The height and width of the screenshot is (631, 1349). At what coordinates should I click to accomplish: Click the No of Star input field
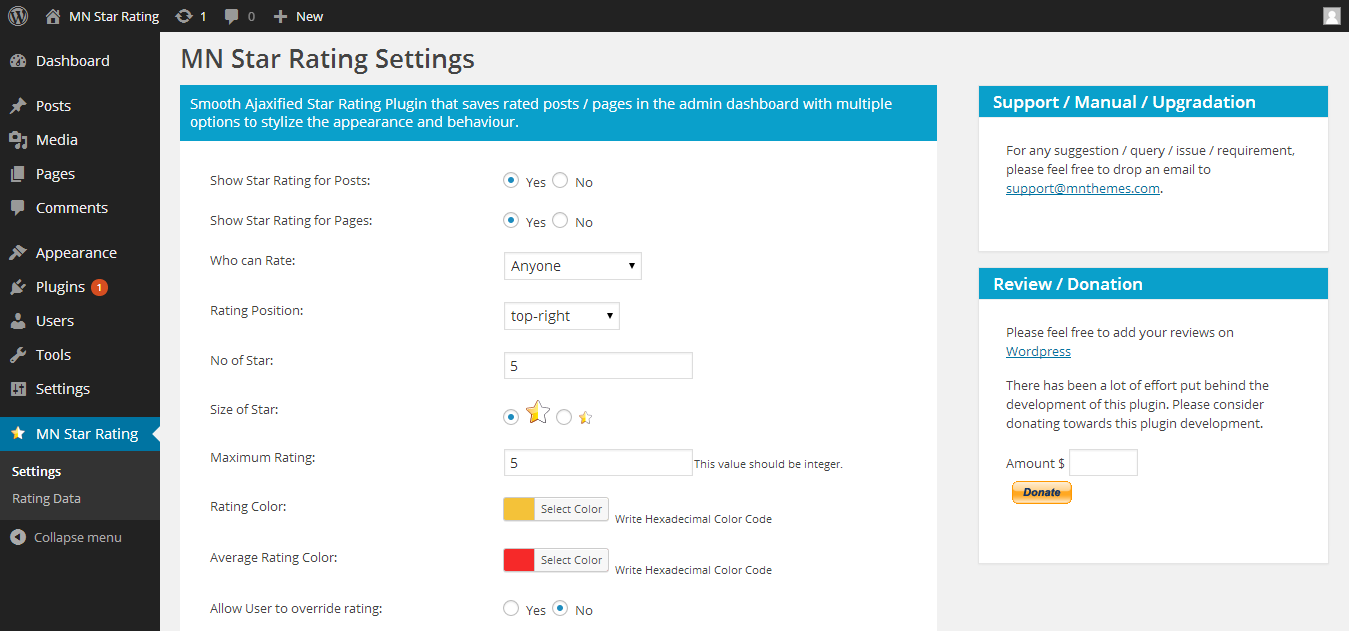tap(598, 366)
